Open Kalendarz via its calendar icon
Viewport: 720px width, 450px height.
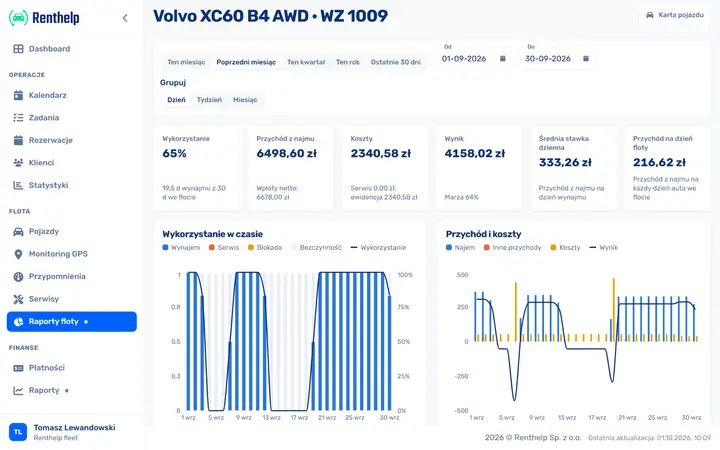18,95
